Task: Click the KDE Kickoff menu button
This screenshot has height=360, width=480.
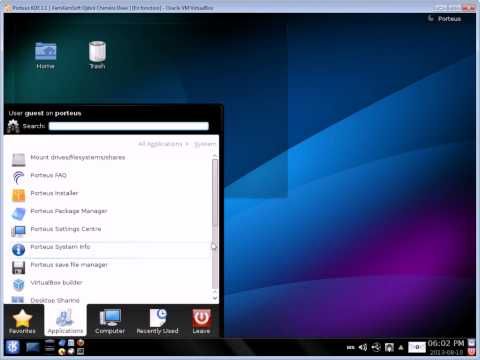Action: point(12,348)
